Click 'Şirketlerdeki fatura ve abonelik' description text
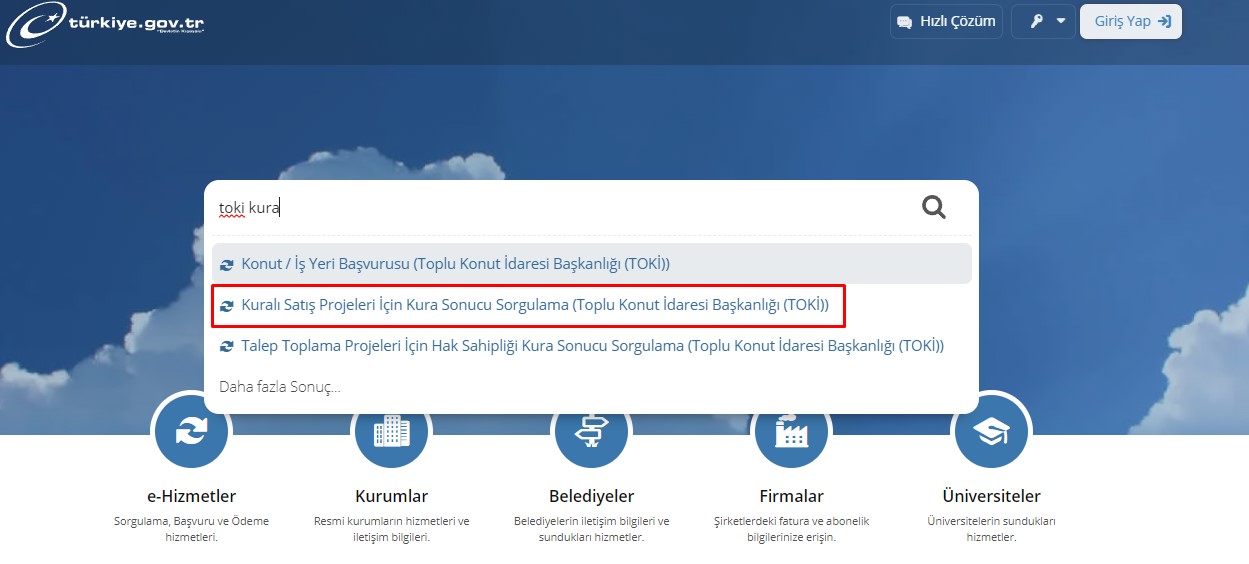This screenshot has height=564, width=1249. 791,529
